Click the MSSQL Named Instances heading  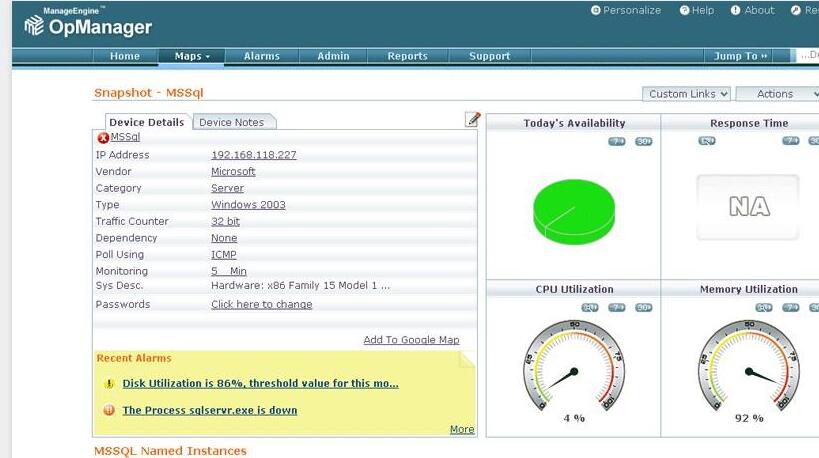170,451
